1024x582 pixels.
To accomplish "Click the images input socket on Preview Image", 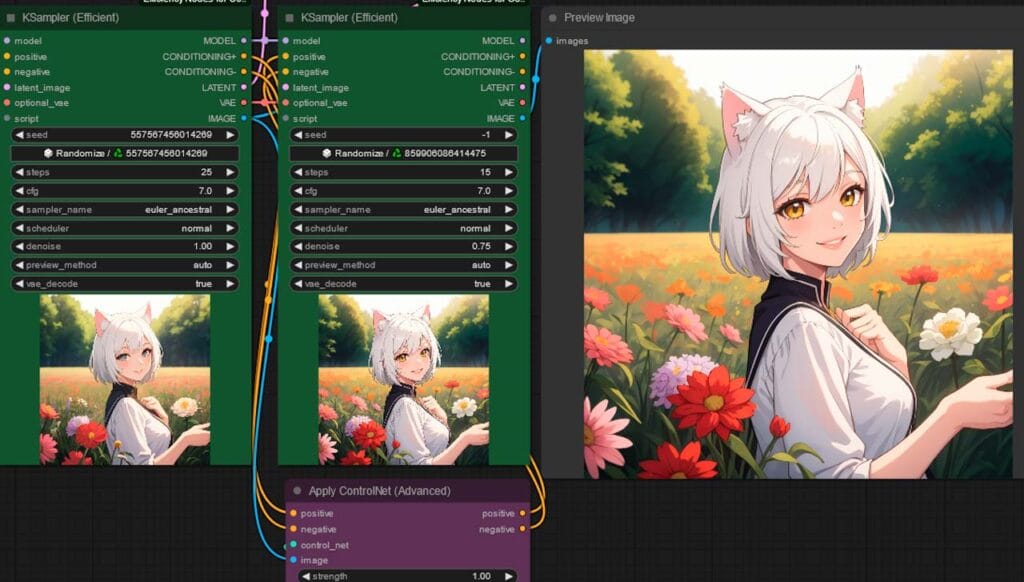I will click(x=548, y=41).
